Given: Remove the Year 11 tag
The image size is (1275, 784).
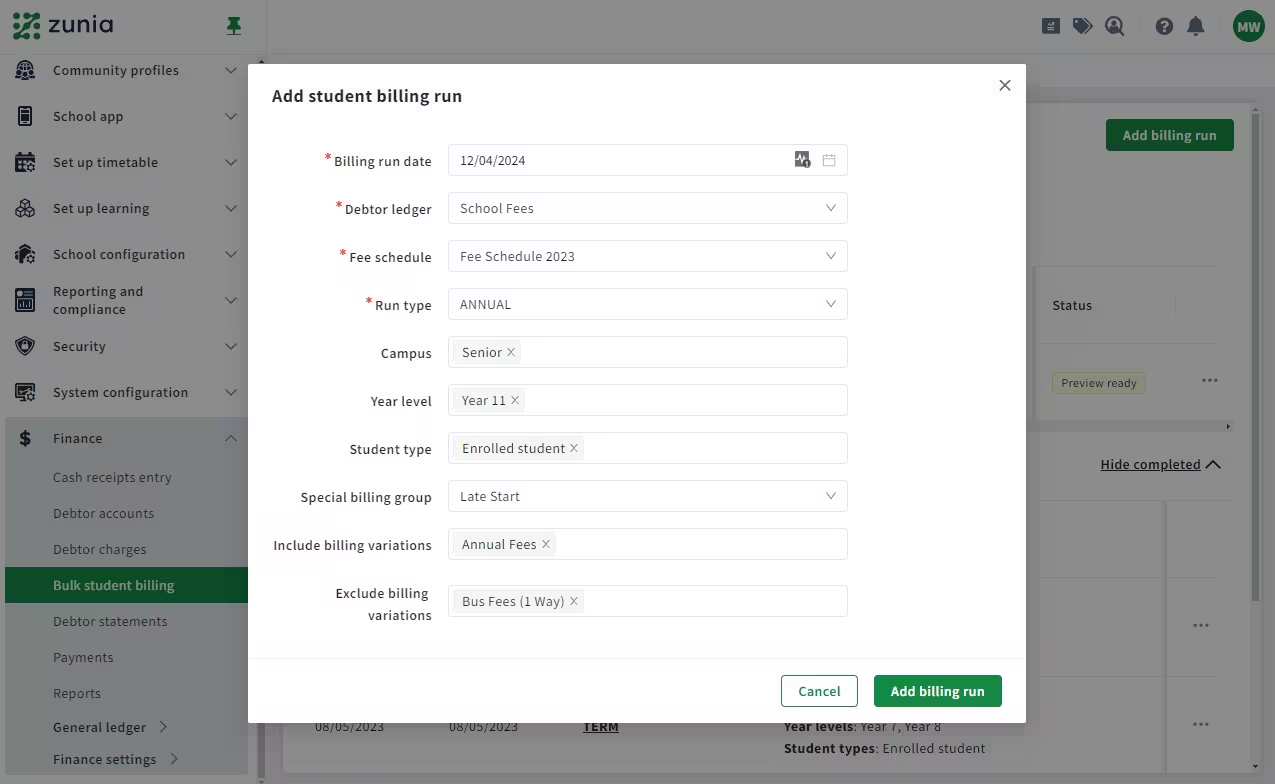Looking at the screenshot, I should coord(515,400).
